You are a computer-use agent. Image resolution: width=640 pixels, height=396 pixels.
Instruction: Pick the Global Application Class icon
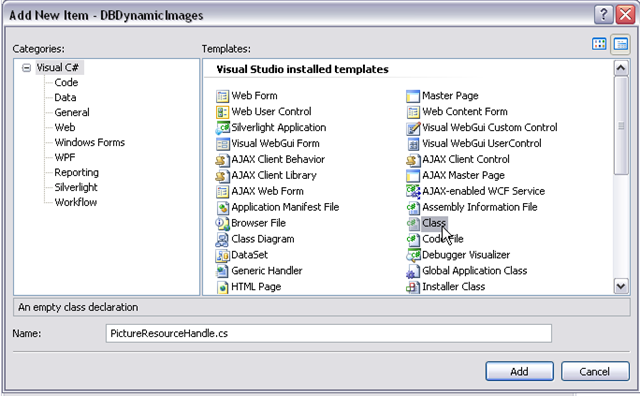coord(413,271)
